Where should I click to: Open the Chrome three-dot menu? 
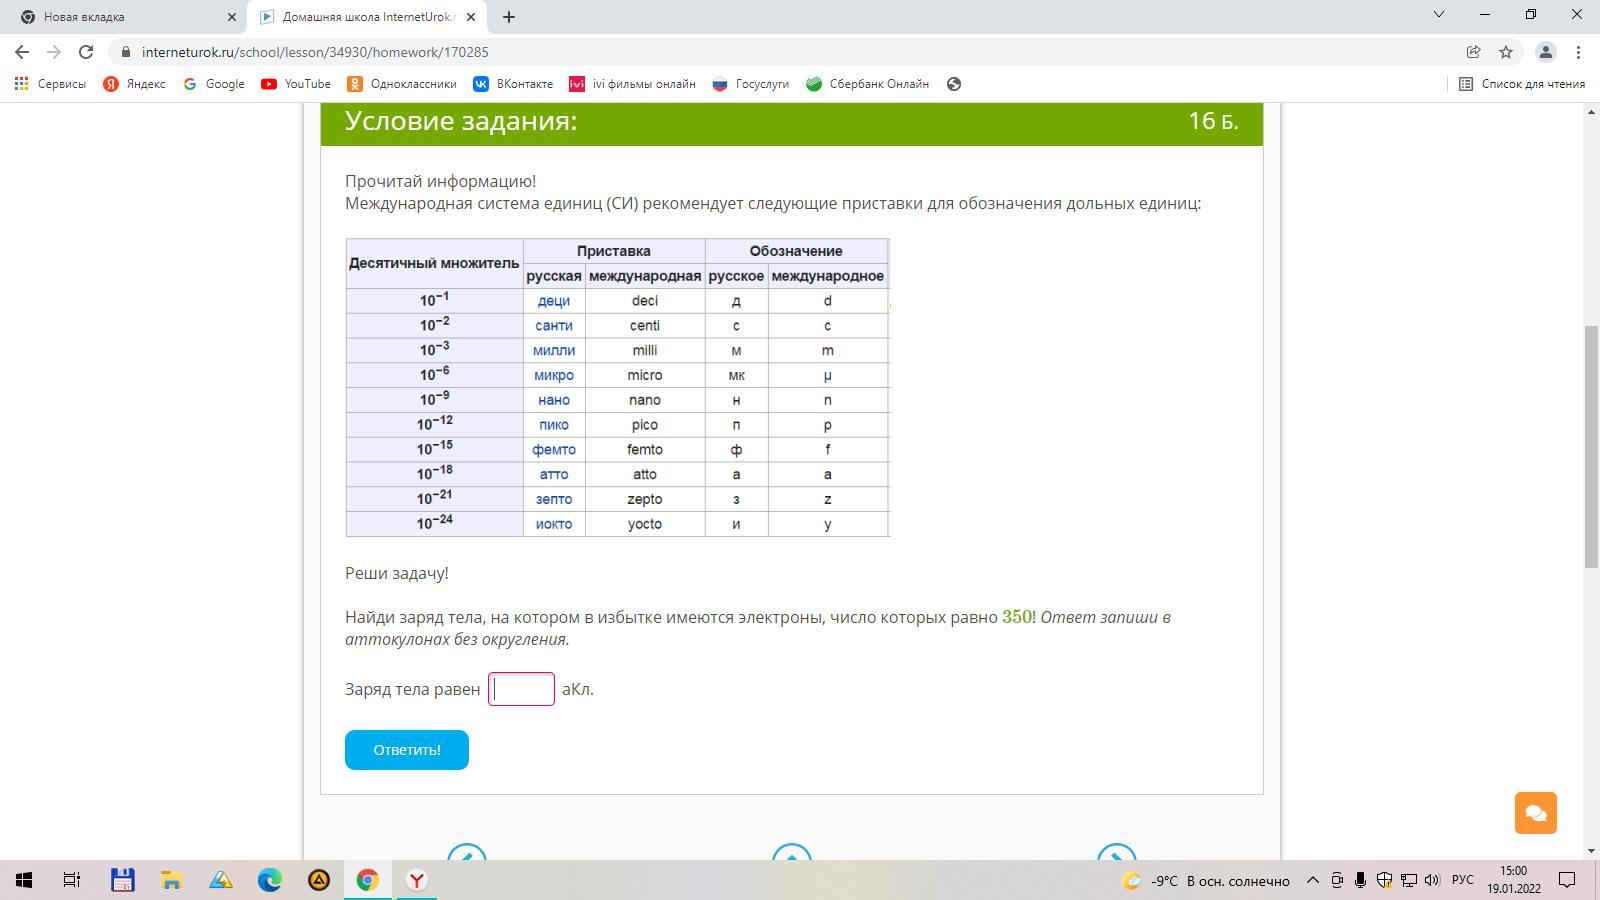click(x=1579, y=52)
